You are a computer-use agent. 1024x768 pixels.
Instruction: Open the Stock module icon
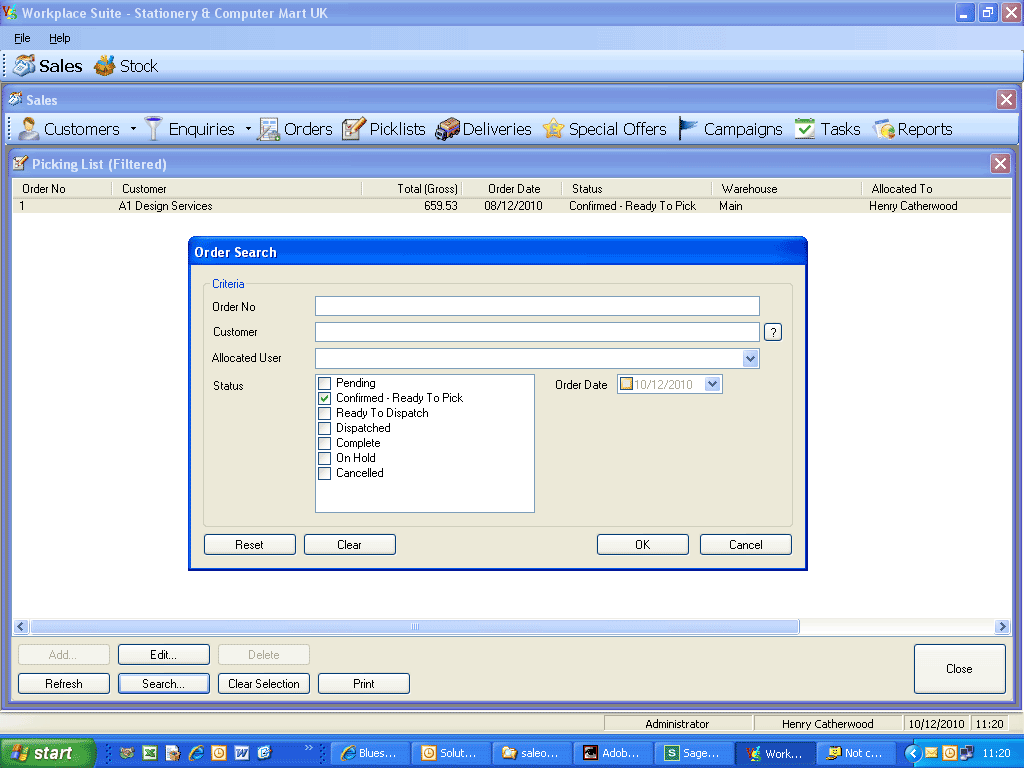point(104,65)
